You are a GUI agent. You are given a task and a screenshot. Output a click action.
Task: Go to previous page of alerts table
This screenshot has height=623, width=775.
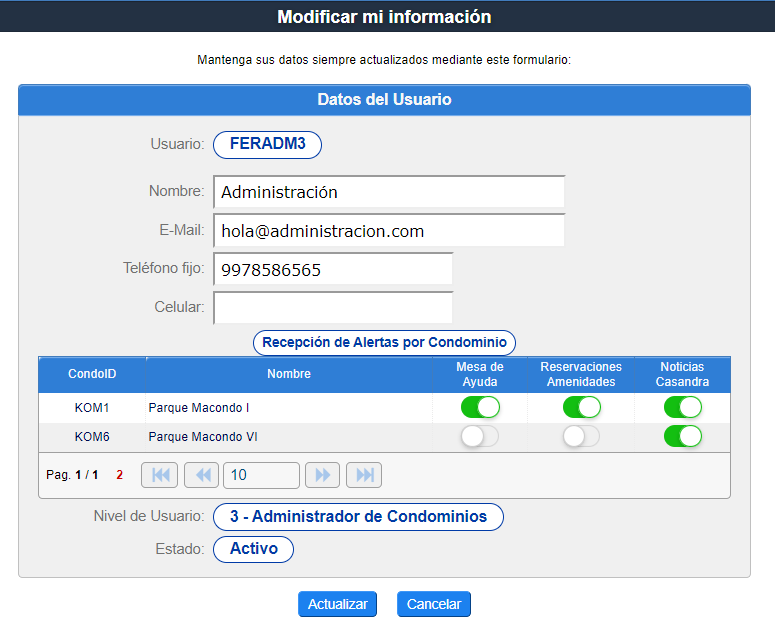pos(200,475)
